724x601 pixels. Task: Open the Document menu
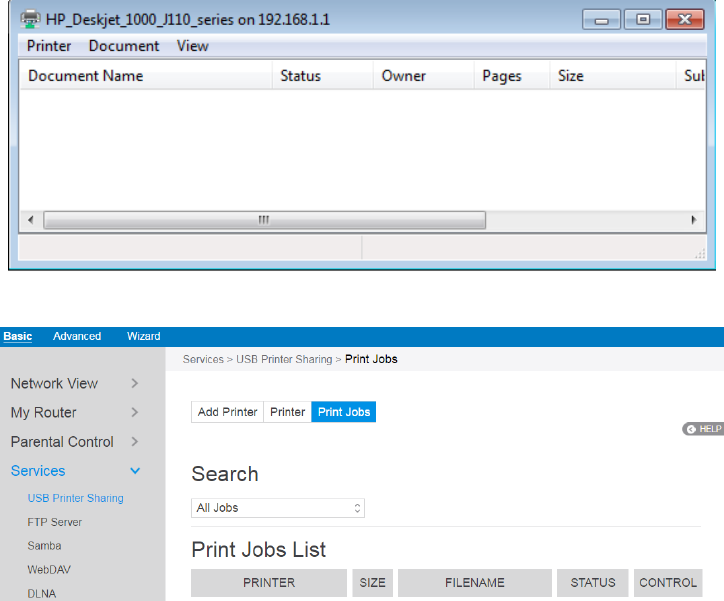[x=124, y=46]
